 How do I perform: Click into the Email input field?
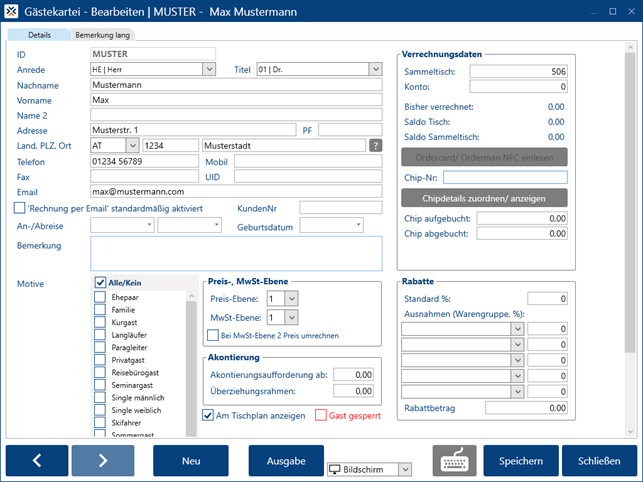[x=236, y=191]
